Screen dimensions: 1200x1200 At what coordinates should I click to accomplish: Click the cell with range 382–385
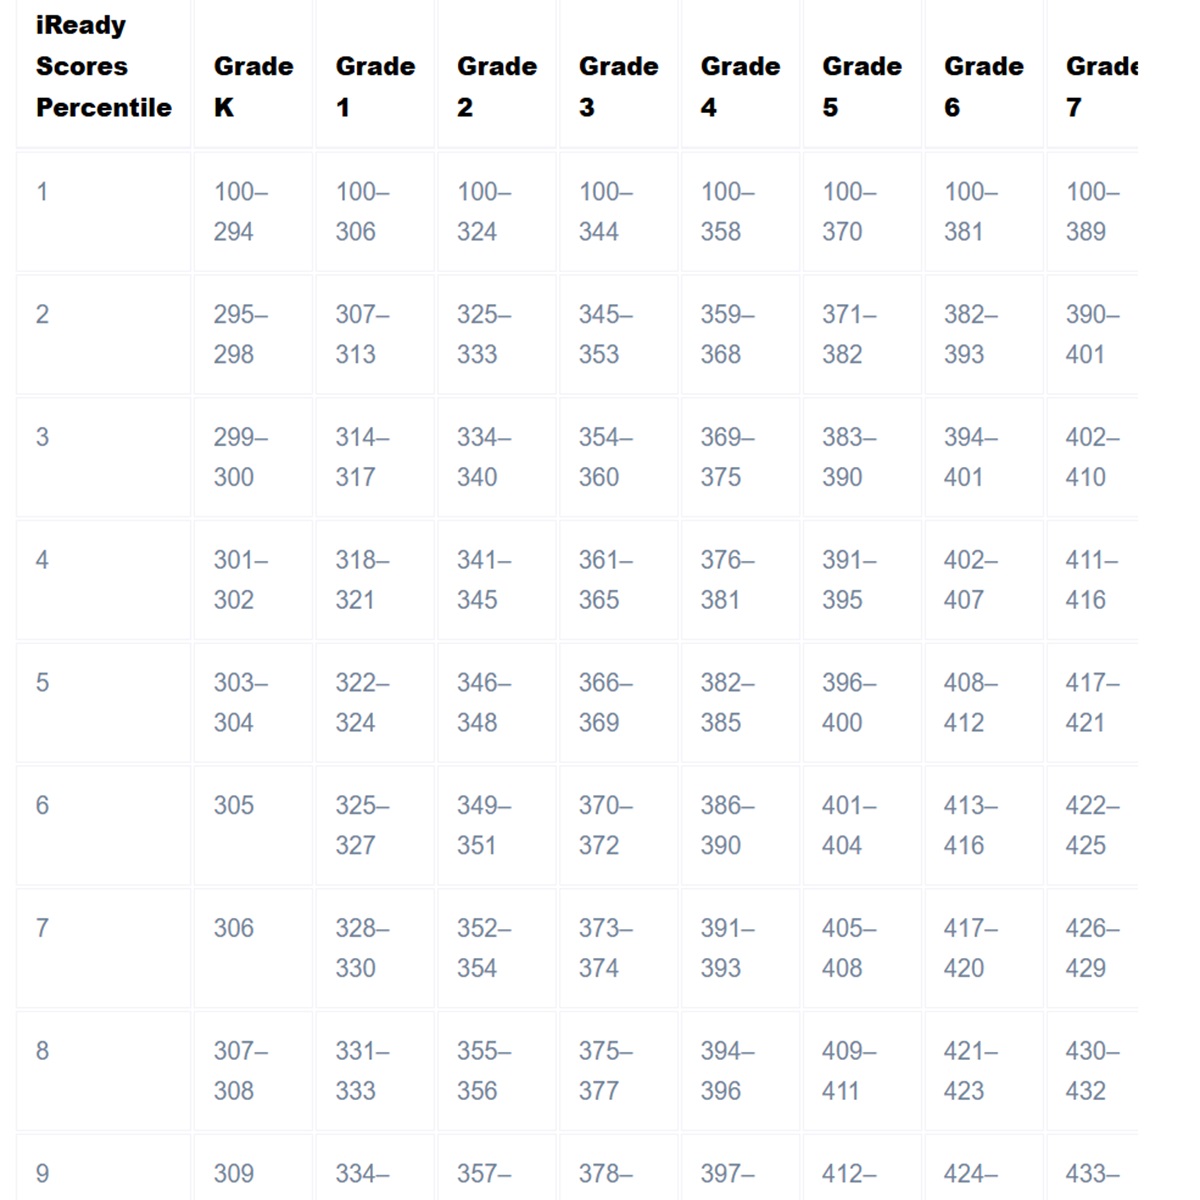click(728, 702)
